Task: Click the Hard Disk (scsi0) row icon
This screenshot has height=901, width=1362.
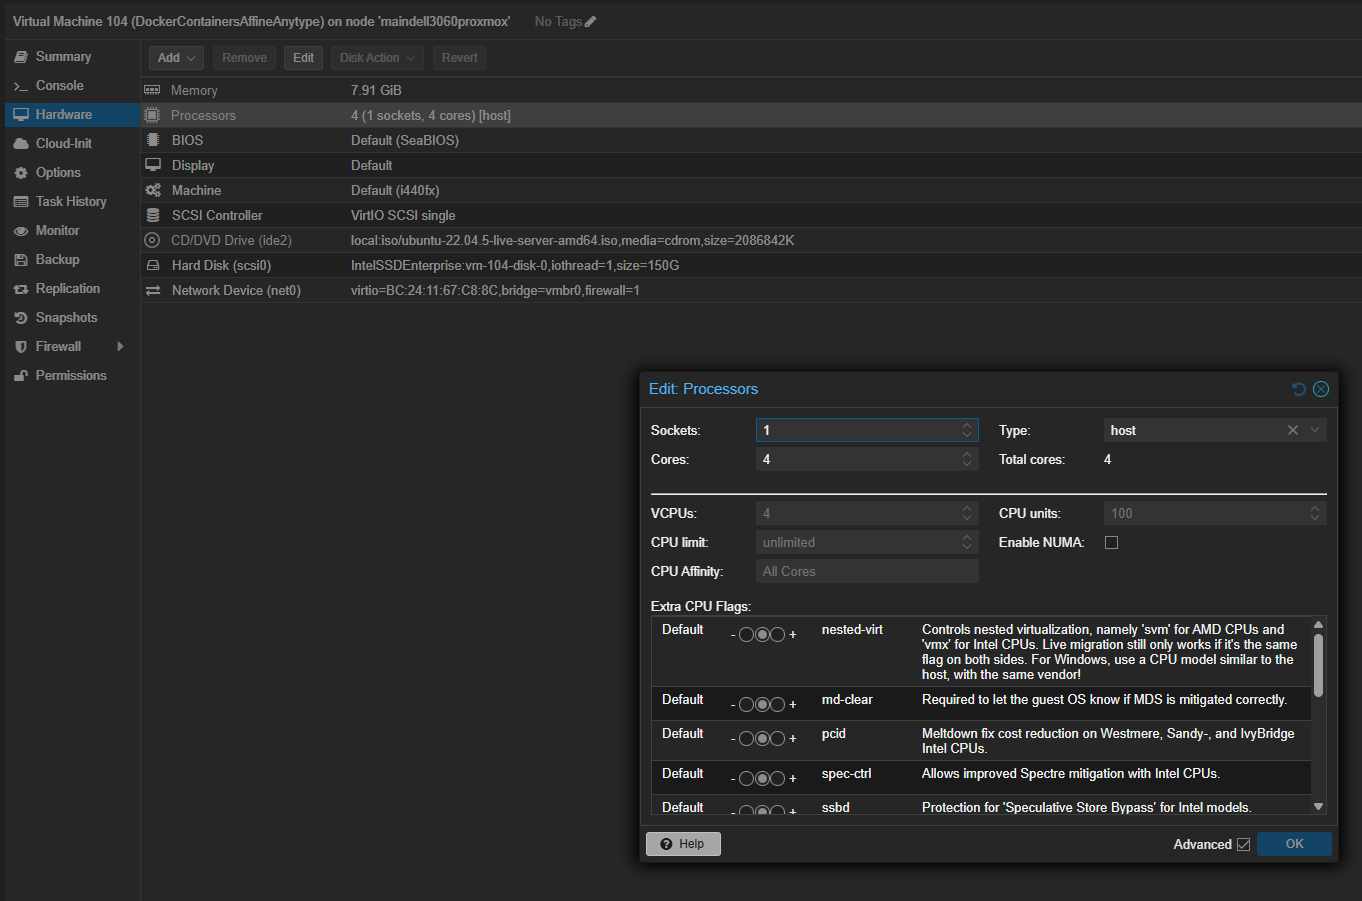Action: point(153,266)
